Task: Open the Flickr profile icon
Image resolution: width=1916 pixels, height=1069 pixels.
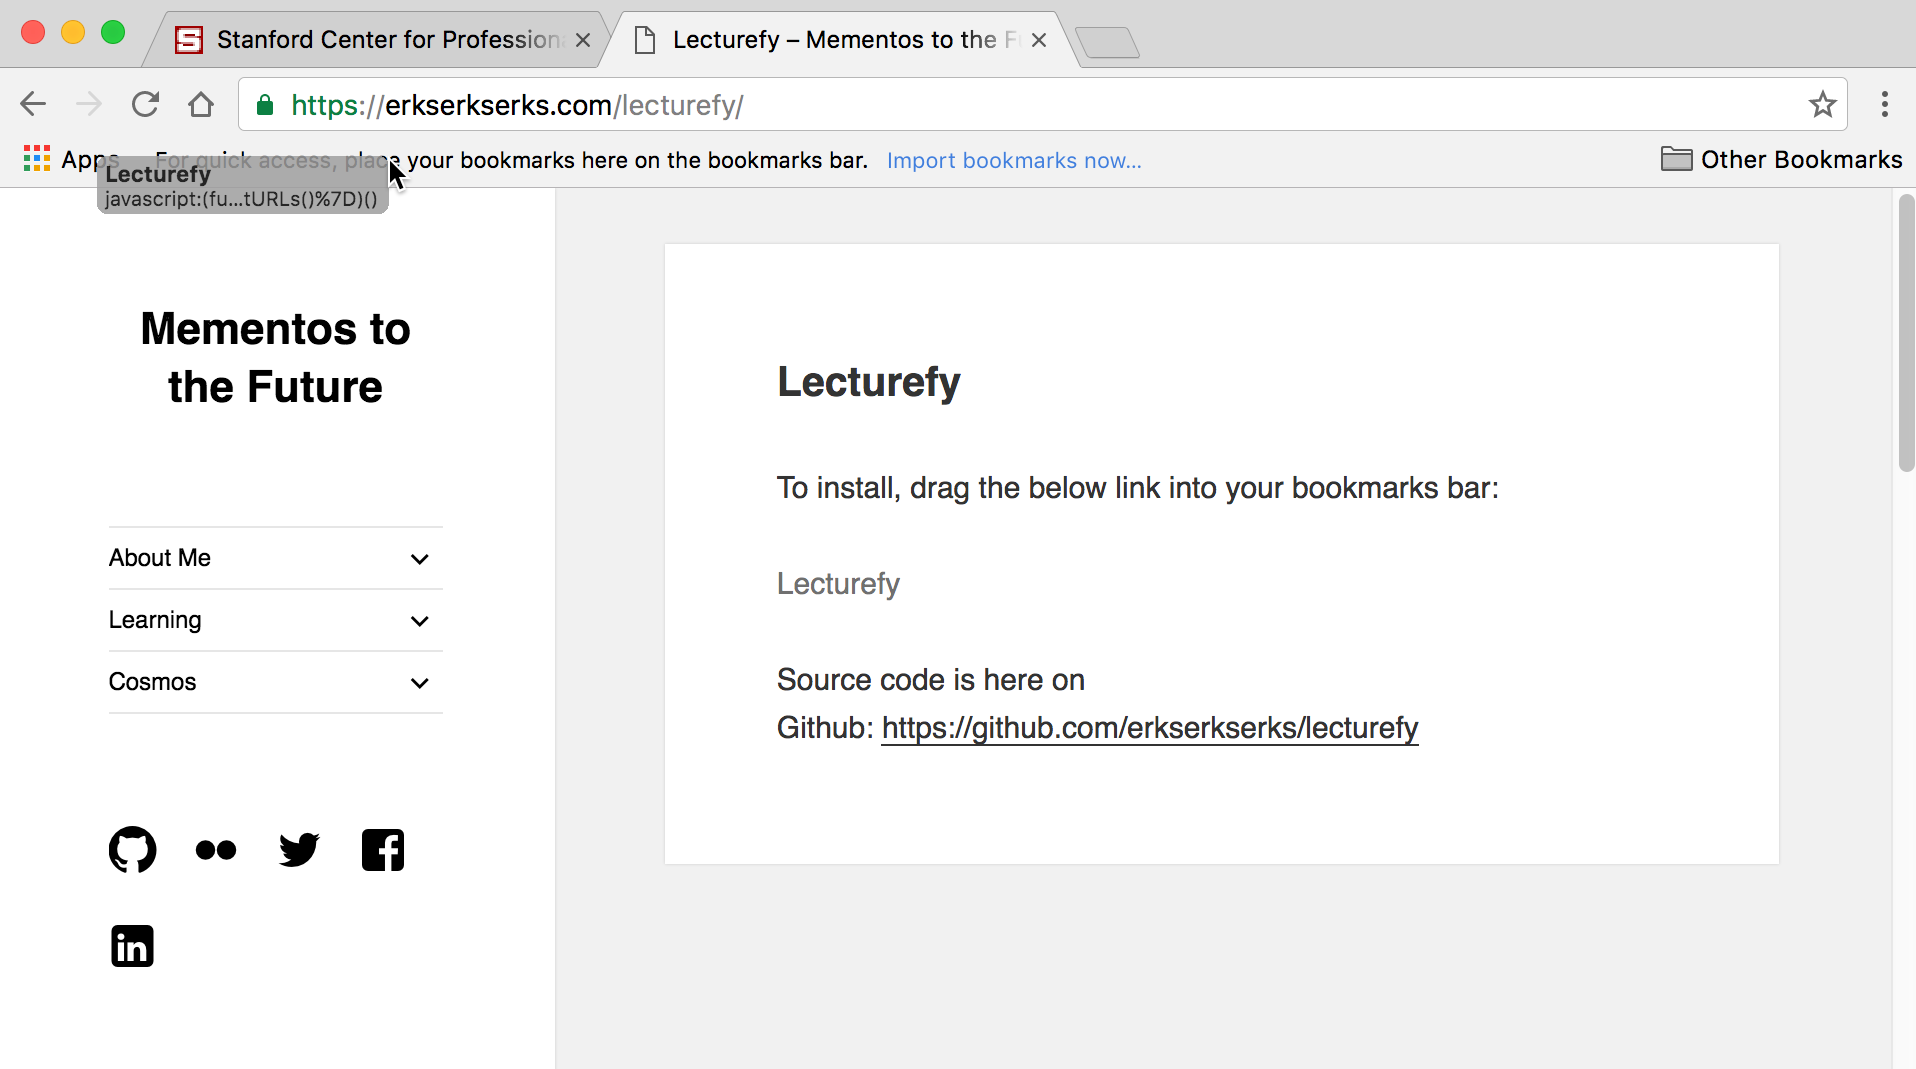Action: pyautogui.click(x=216, y=850)
